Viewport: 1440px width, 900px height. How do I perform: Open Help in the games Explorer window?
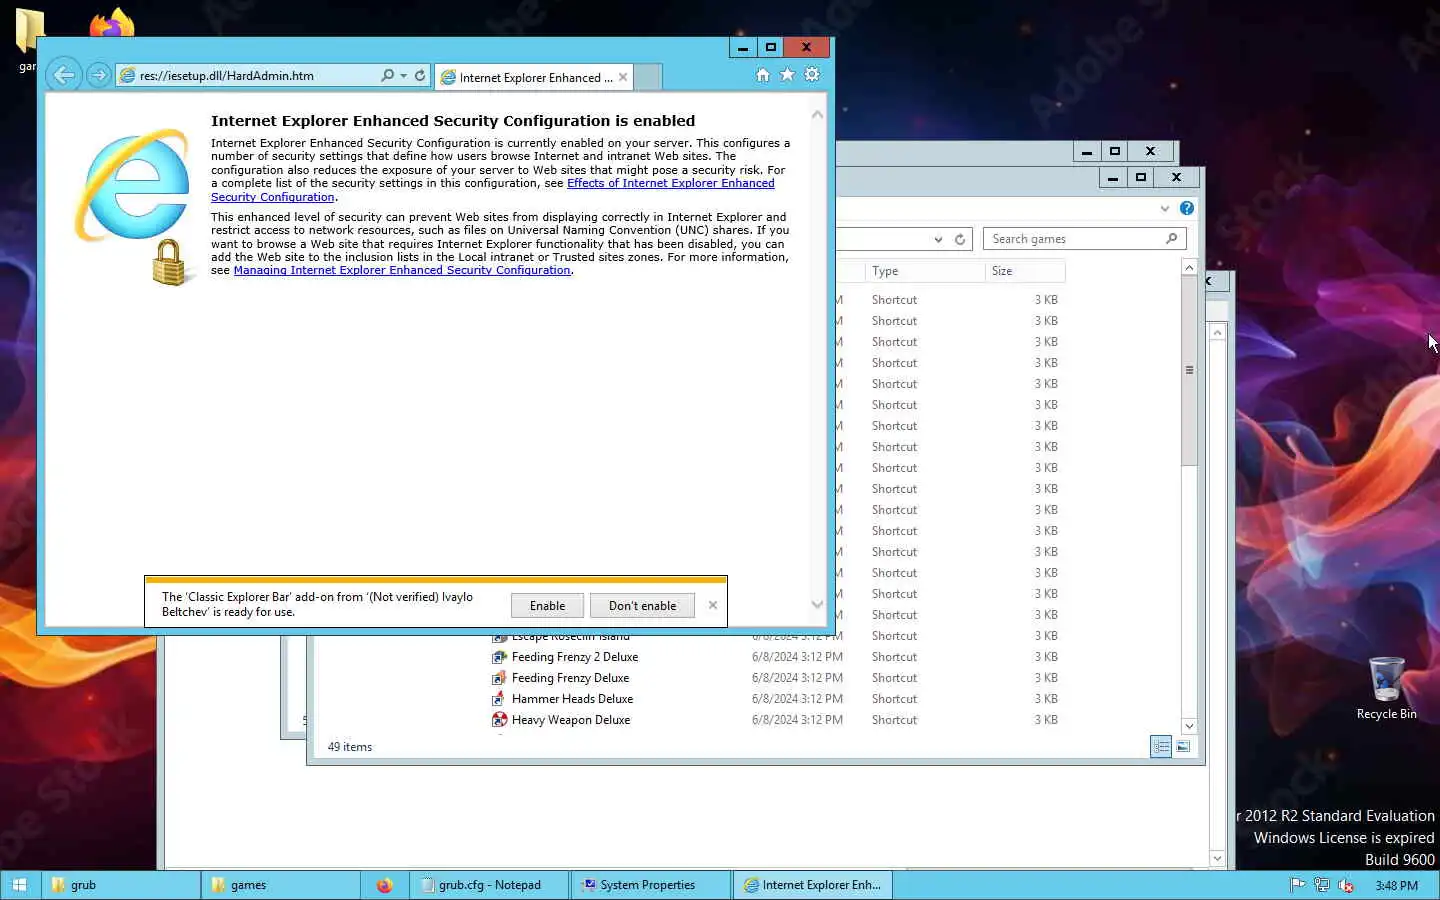tap(1187, 208)
